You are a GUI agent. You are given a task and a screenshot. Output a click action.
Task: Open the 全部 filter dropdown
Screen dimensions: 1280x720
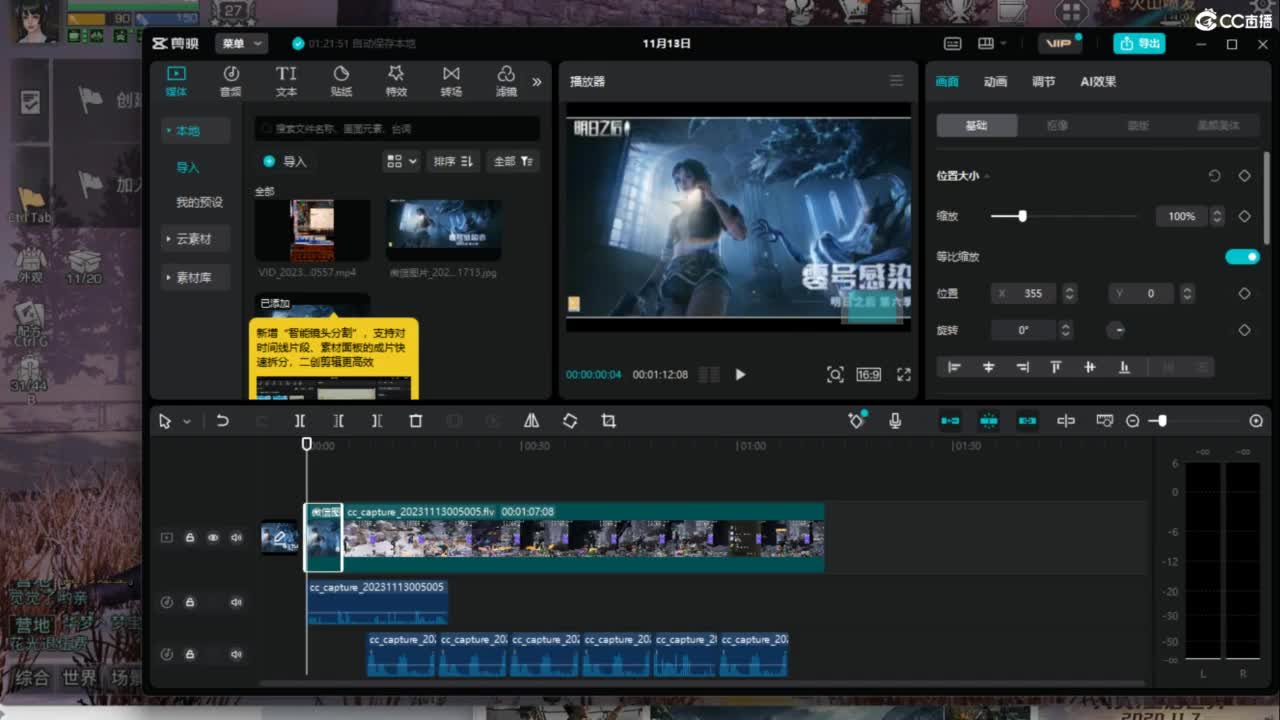click(x=514, y=161)
